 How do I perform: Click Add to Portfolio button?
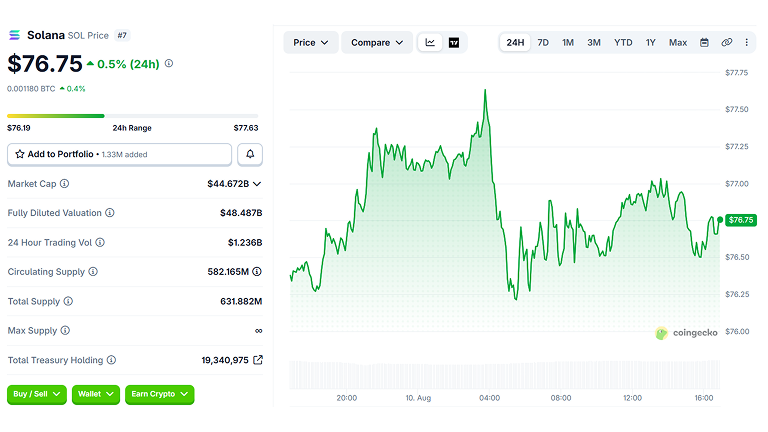(120, 154)
